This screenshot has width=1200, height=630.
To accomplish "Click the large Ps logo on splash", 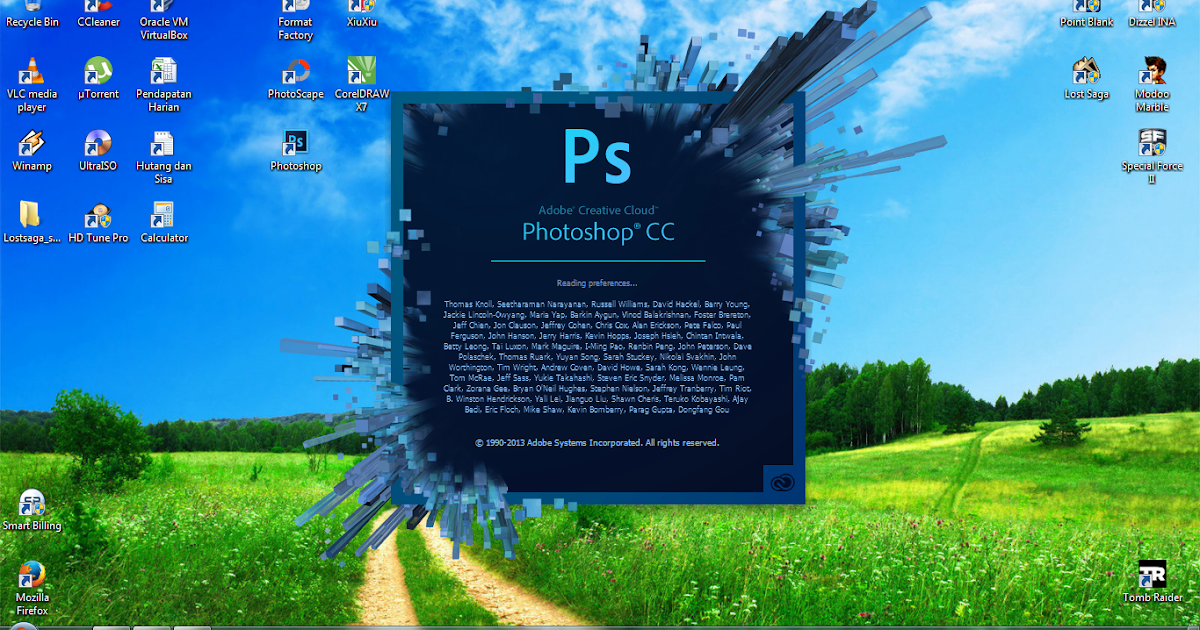I will [598, 156].
